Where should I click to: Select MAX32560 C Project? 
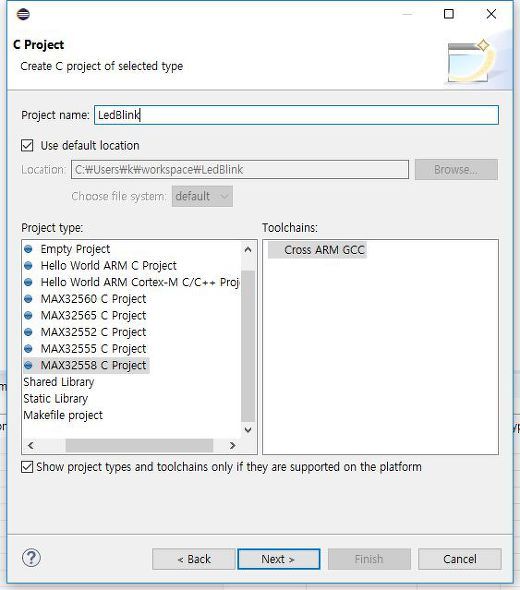(93, 299)
